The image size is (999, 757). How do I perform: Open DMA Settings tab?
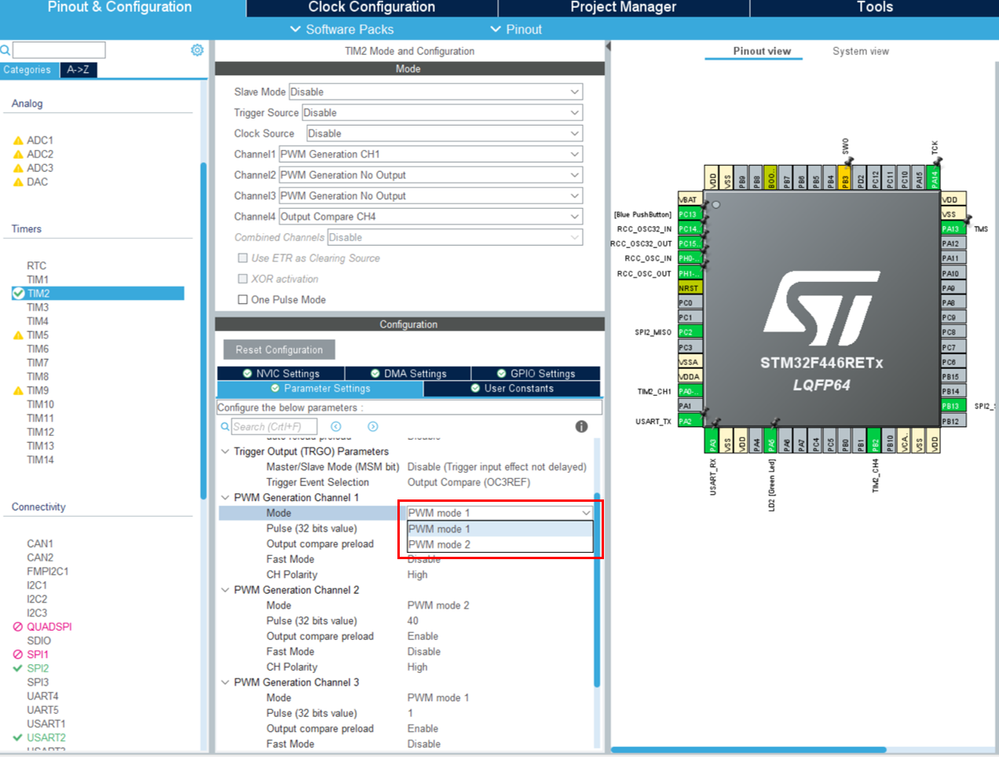pyautogui.click(x=408, y=373)
